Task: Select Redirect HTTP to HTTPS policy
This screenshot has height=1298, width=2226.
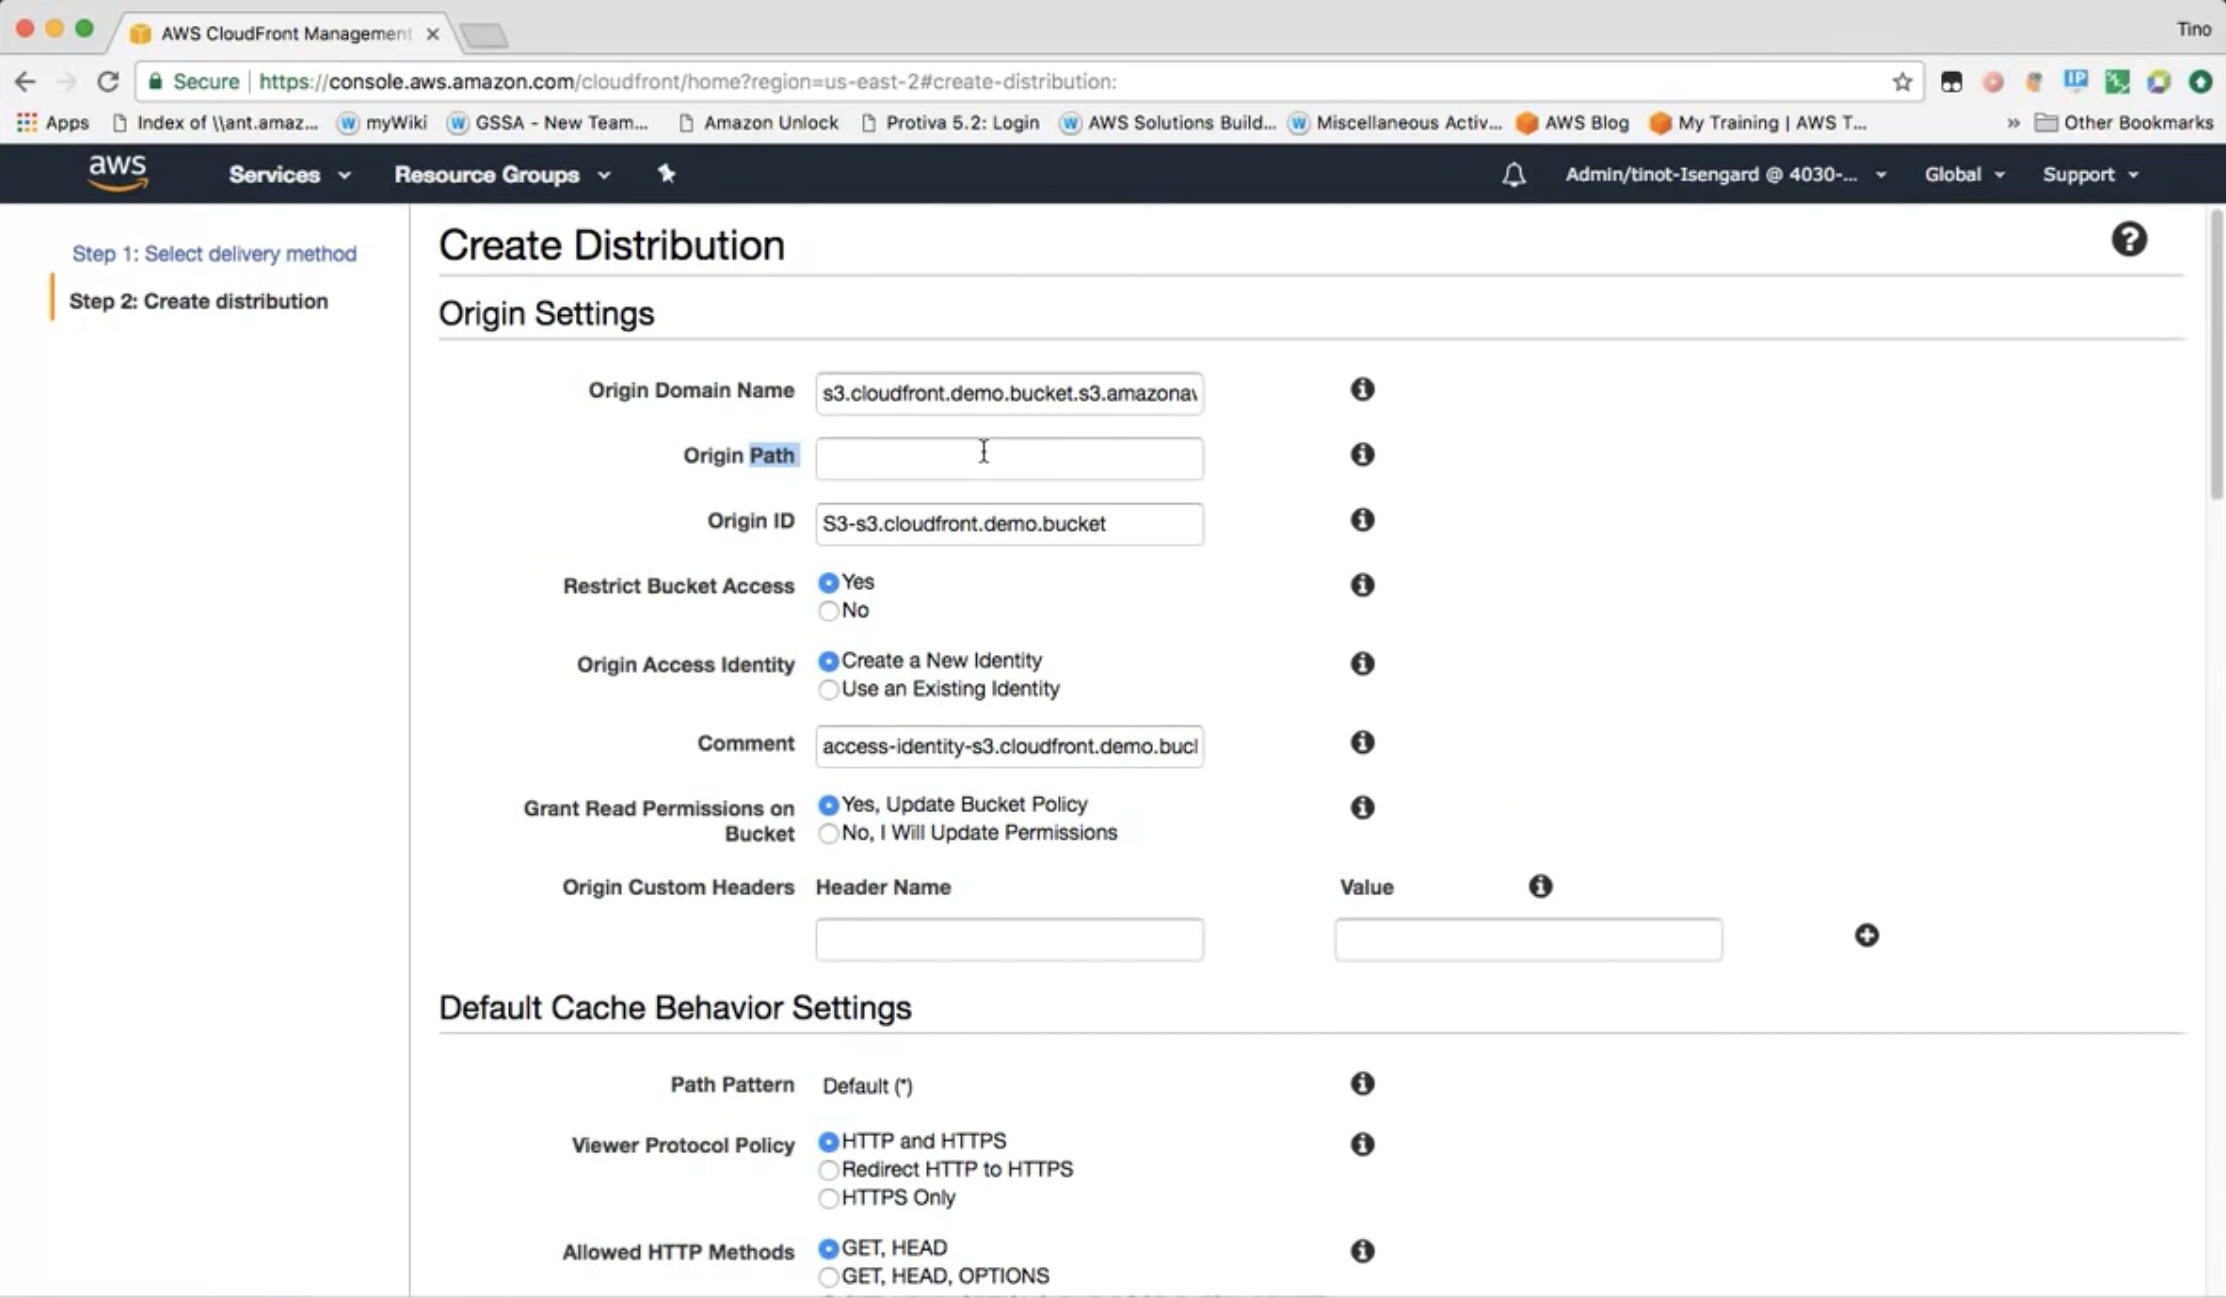Action: point(828,1170)
